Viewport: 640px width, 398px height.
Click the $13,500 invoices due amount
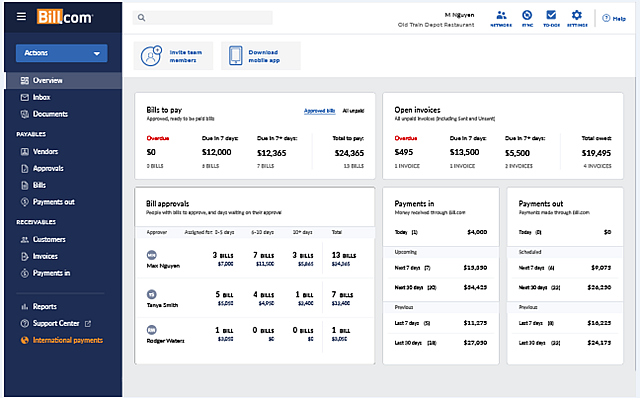464,152
